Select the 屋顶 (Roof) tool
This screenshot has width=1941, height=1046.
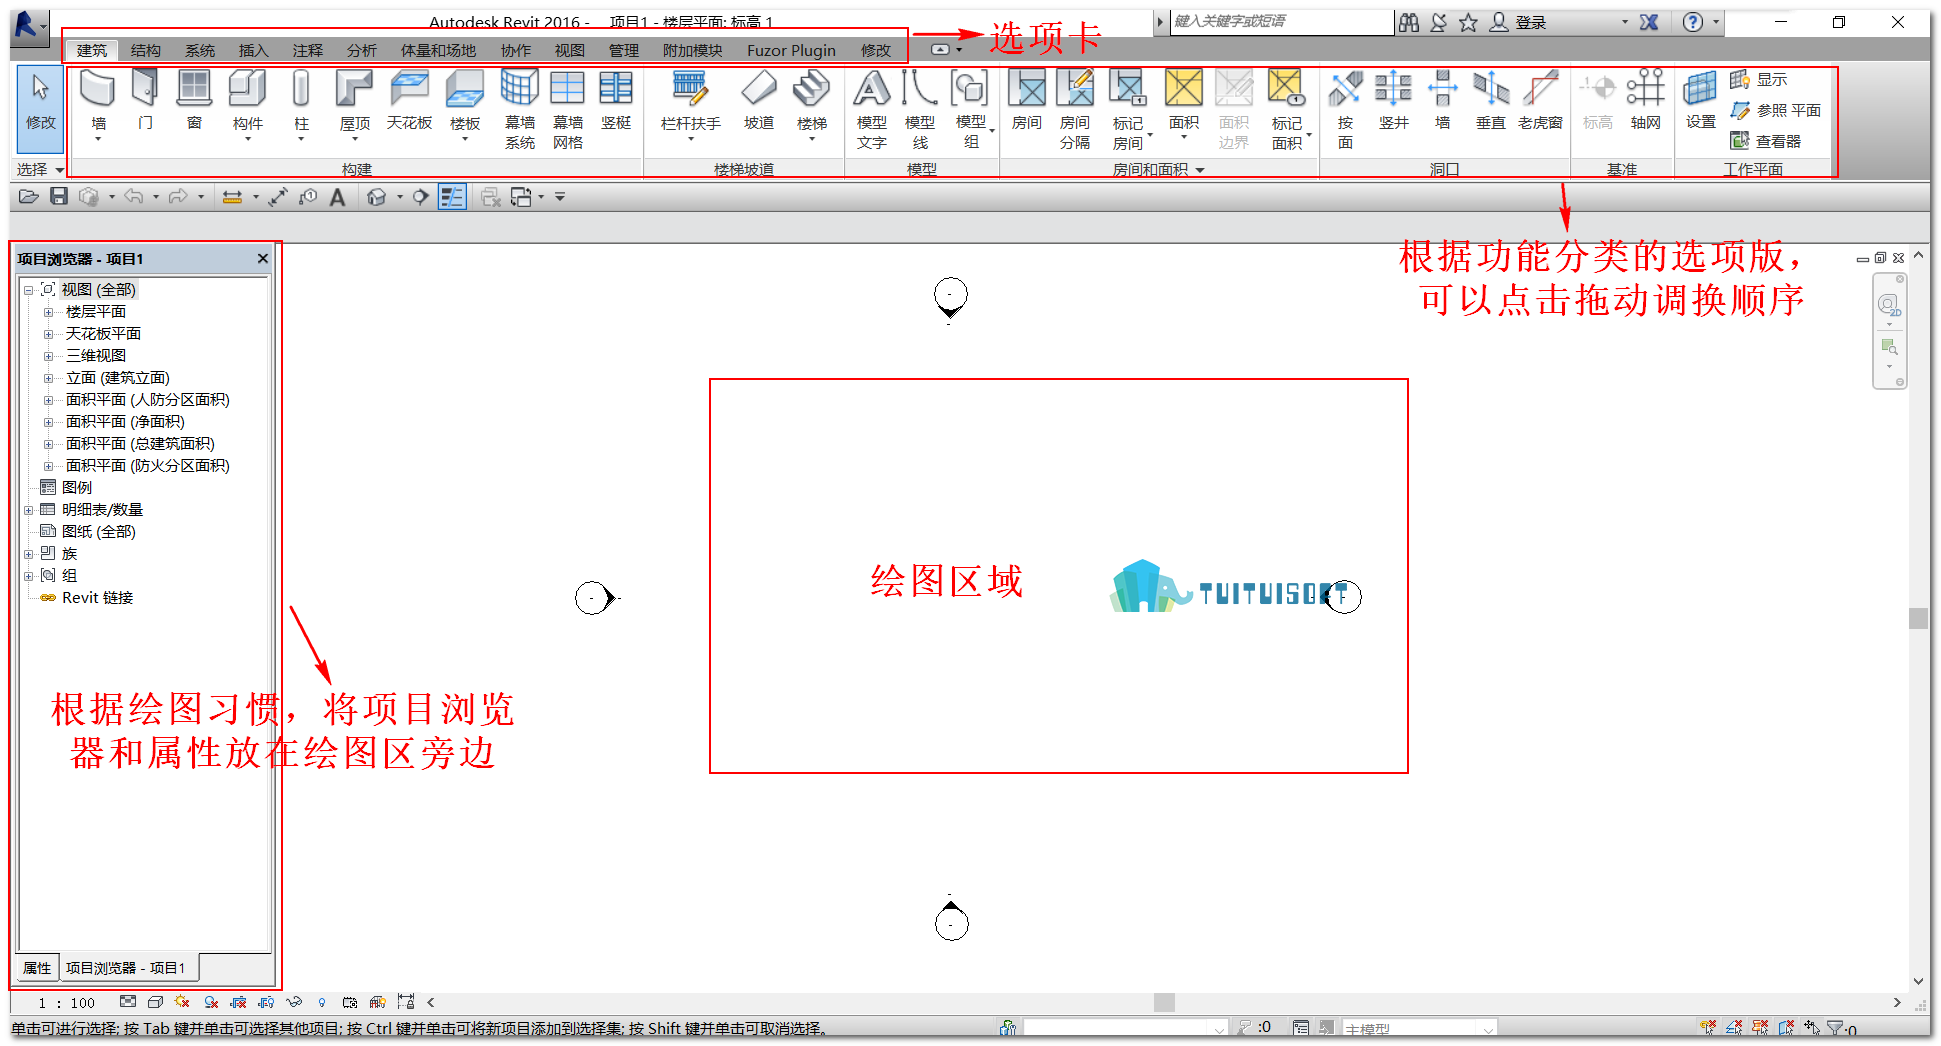354,105
